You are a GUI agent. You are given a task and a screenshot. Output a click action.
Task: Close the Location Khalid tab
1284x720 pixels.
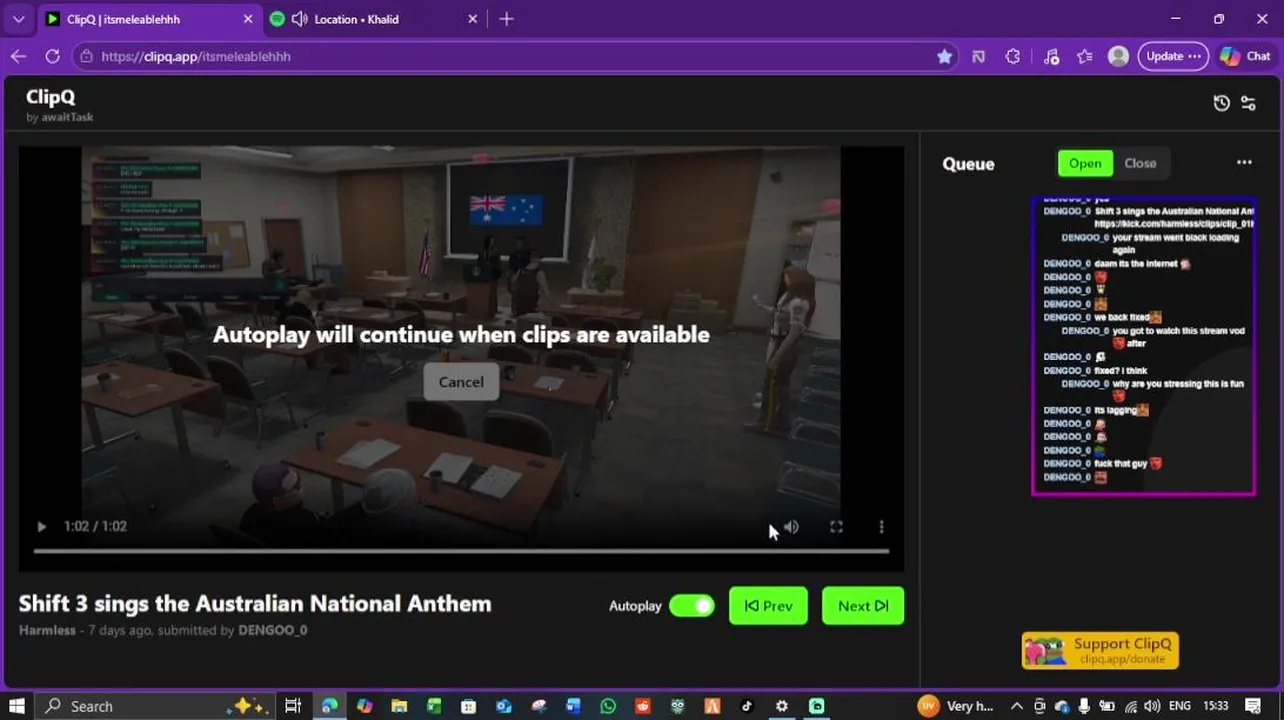(x=473, y=19)
